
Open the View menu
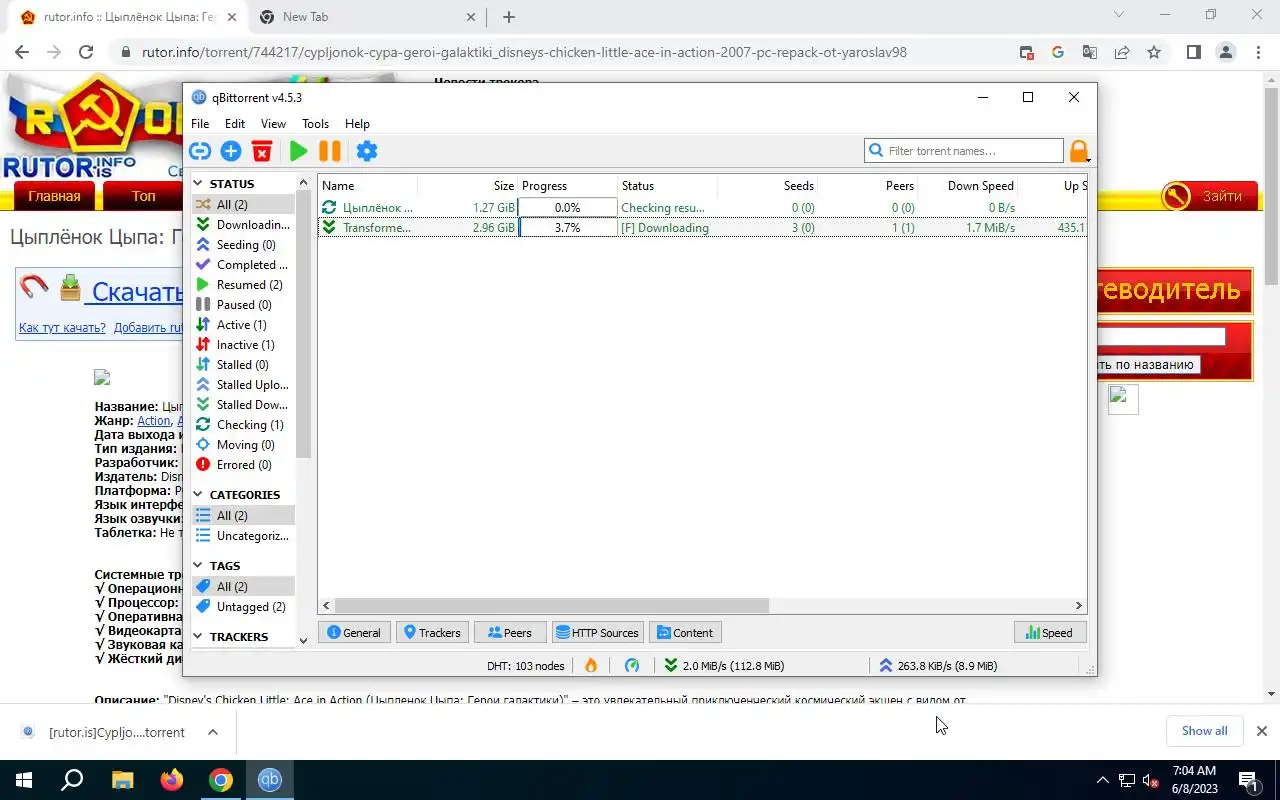(273, 124)
